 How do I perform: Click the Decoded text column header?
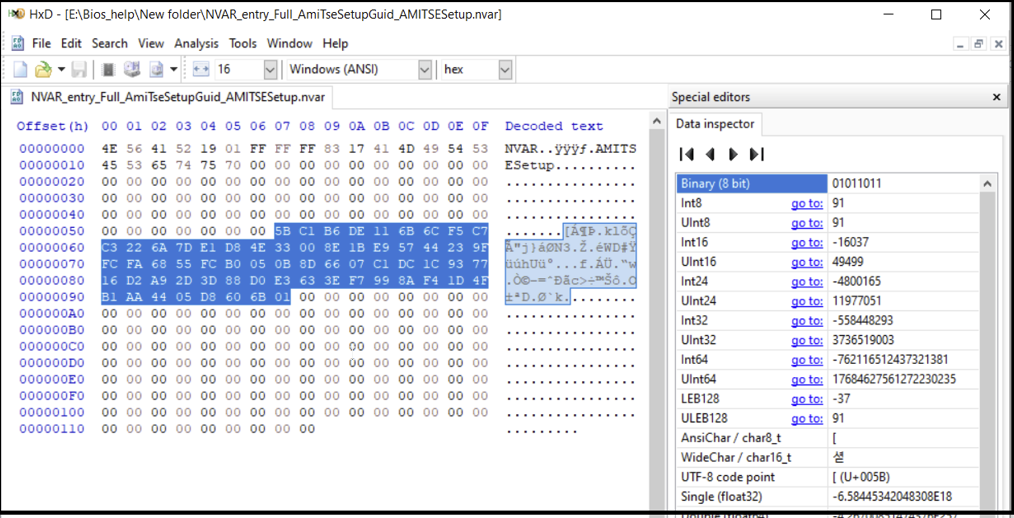tap(554, 126)
